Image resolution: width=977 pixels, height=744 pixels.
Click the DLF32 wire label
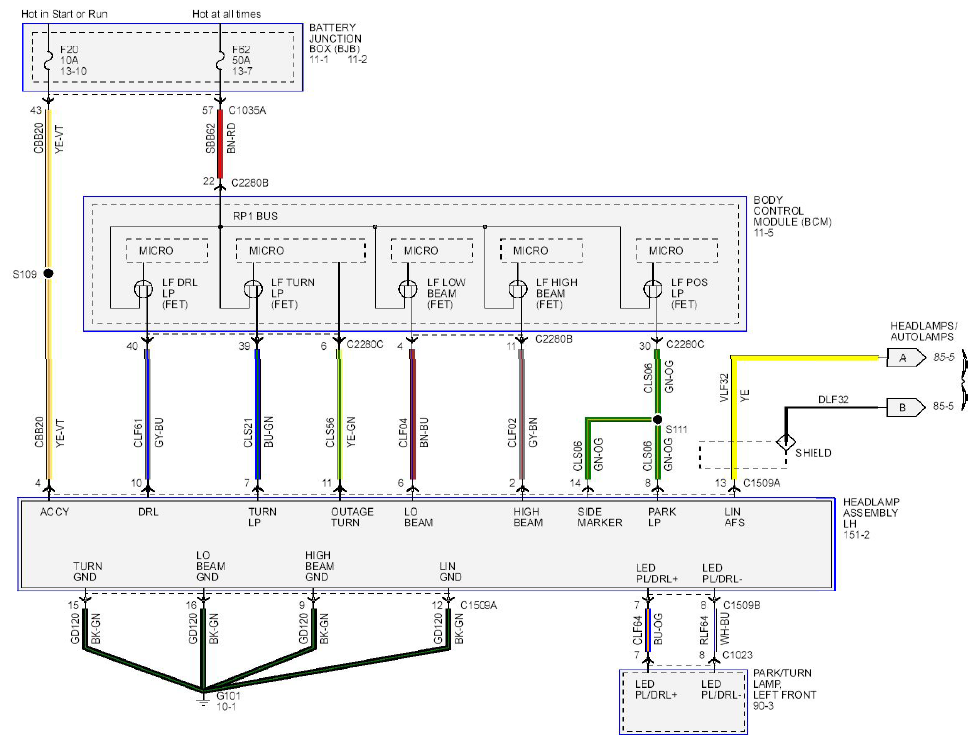pyautogui.click(x=833, y=399)
